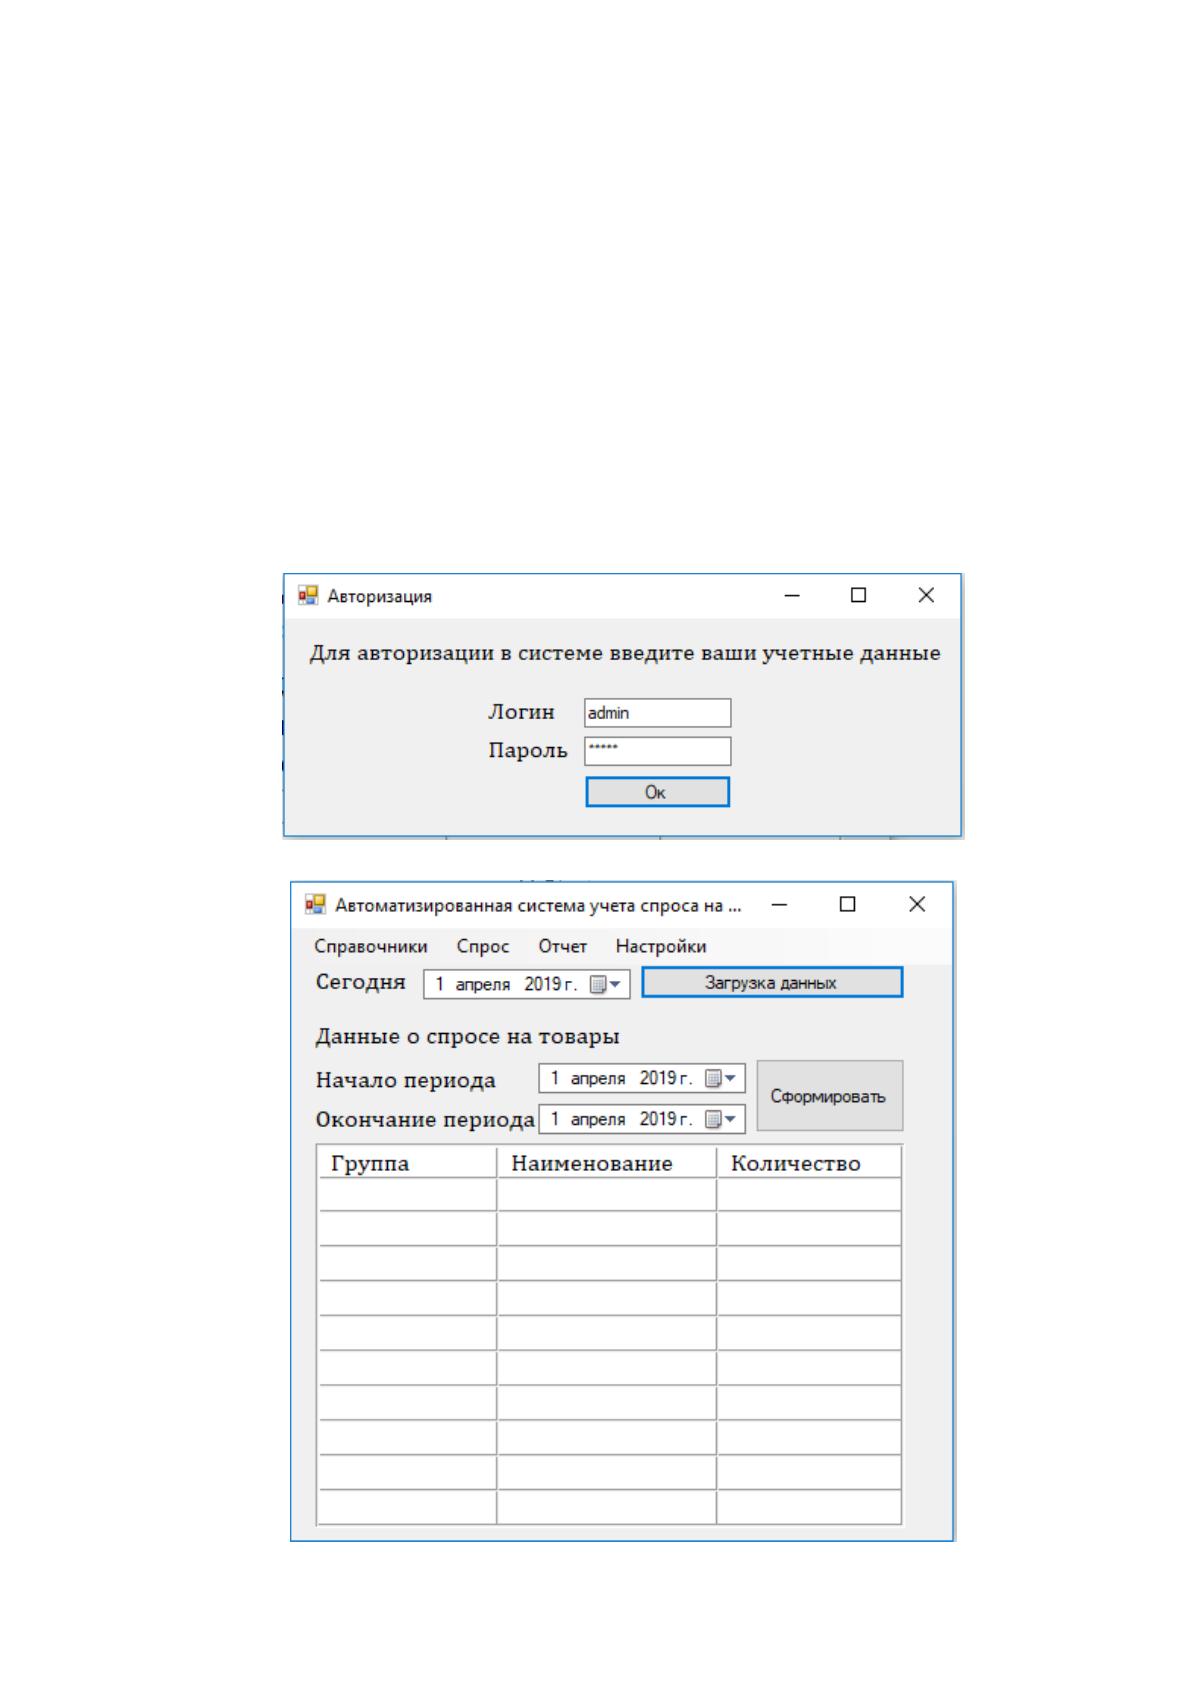Screen dimensions: 1191x1684
Task: Click the main window title bar app icon
Action: [315, 904]
